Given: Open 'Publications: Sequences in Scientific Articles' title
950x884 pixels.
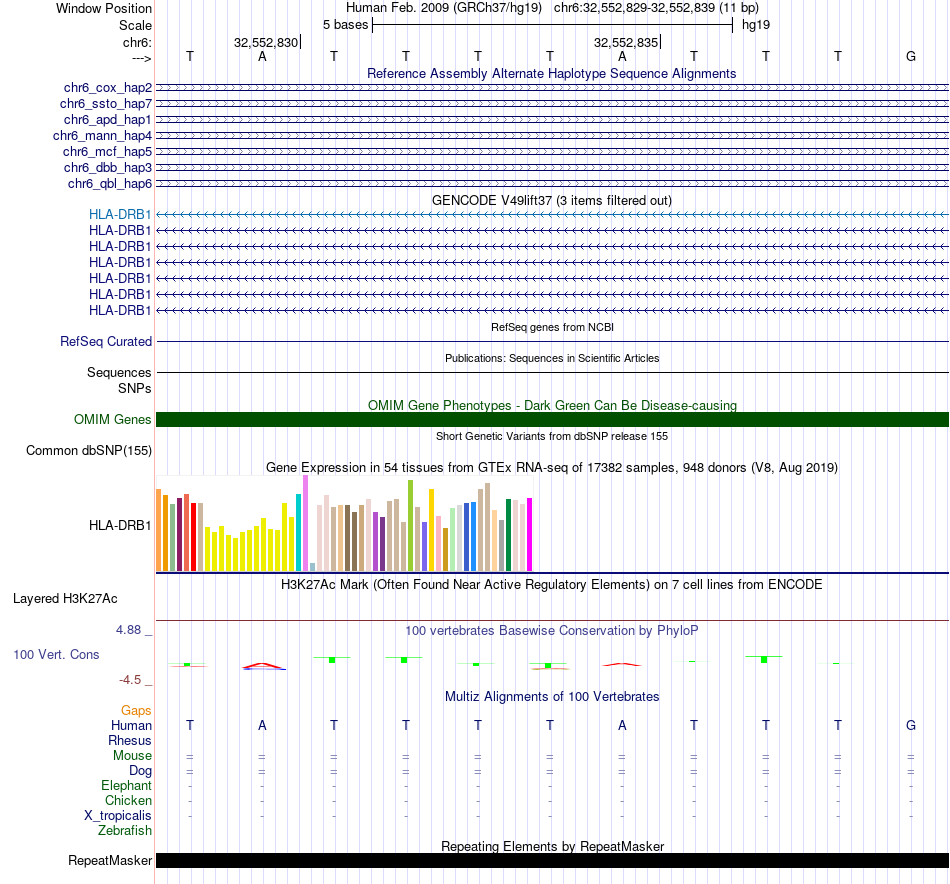Looking at the screenshot, I should tap(552, 358).
